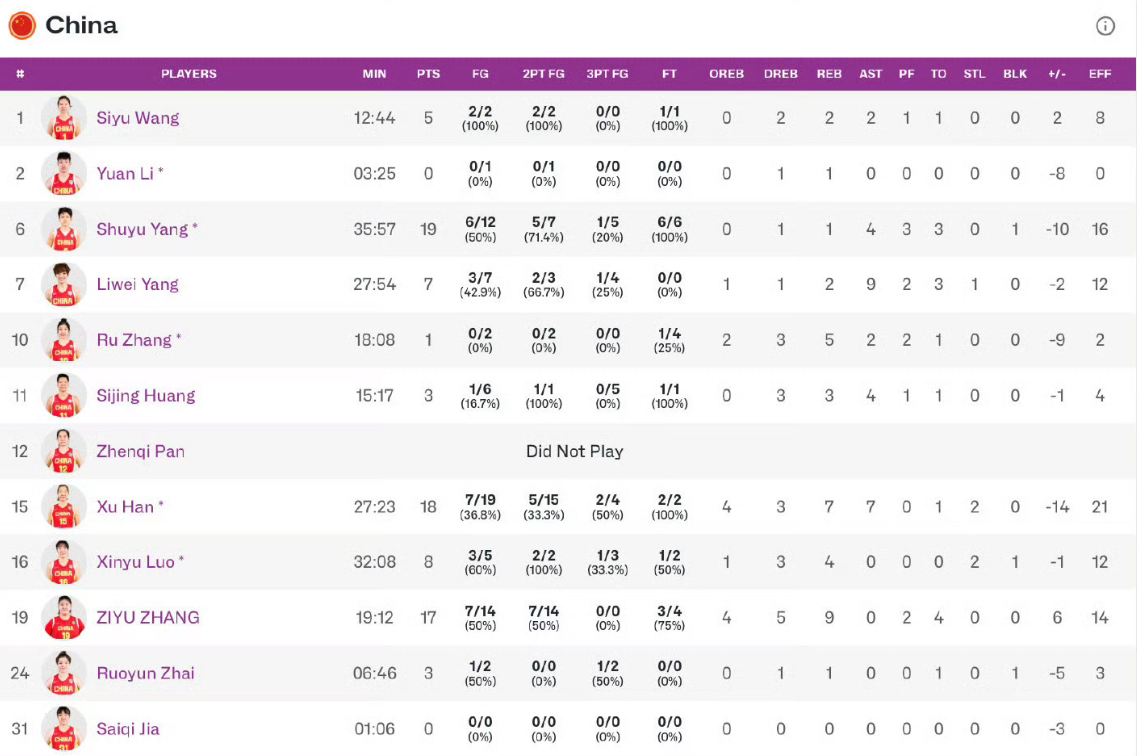Sort by the MIN column header
The image size is (1137, 756).
(374, 73)
